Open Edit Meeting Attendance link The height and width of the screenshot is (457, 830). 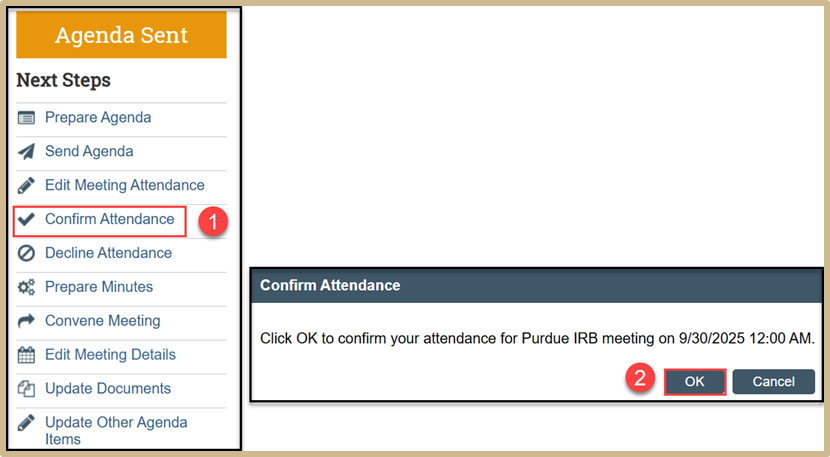tap(124, 186)
